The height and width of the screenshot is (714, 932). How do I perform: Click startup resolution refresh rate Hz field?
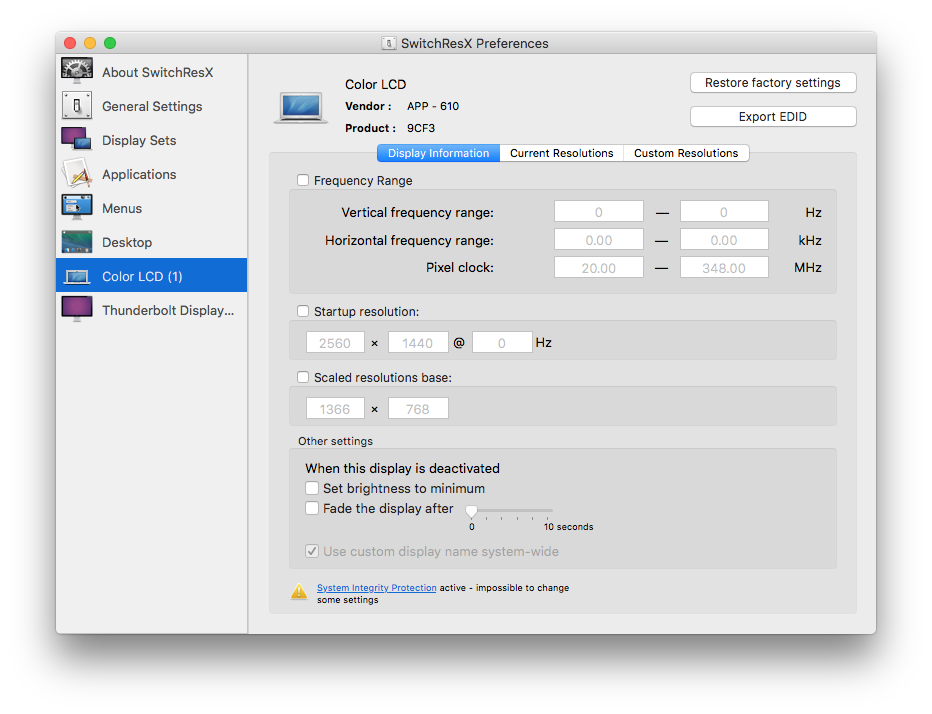click(x=502, y=342)
